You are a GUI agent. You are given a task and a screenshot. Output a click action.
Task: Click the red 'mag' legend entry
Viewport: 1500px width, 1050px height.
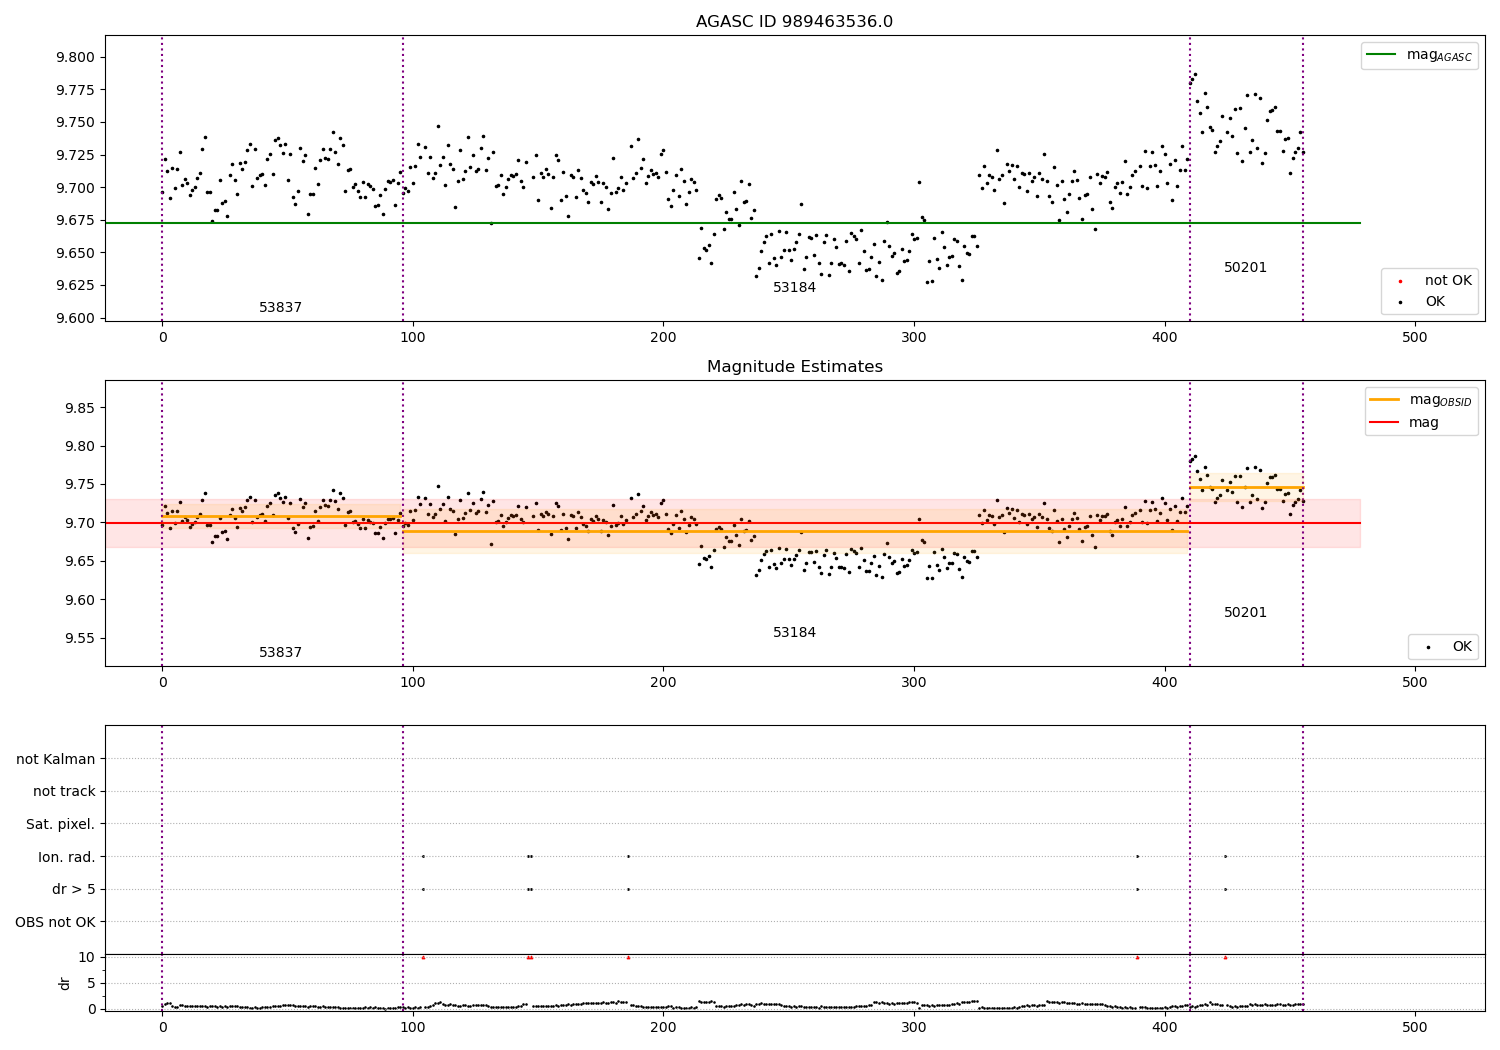click(x=1423, y=422)
